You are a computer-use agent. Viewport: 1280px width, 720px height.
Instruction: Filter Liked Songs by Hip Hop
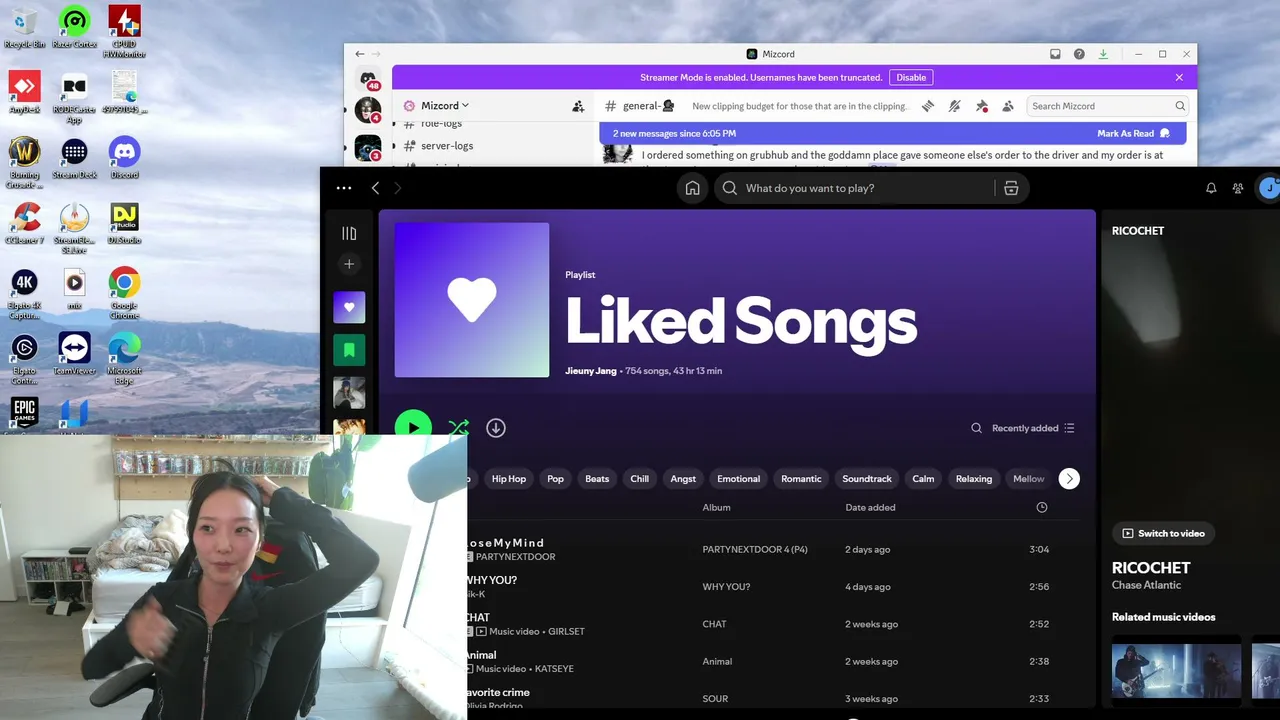point(509,479)
